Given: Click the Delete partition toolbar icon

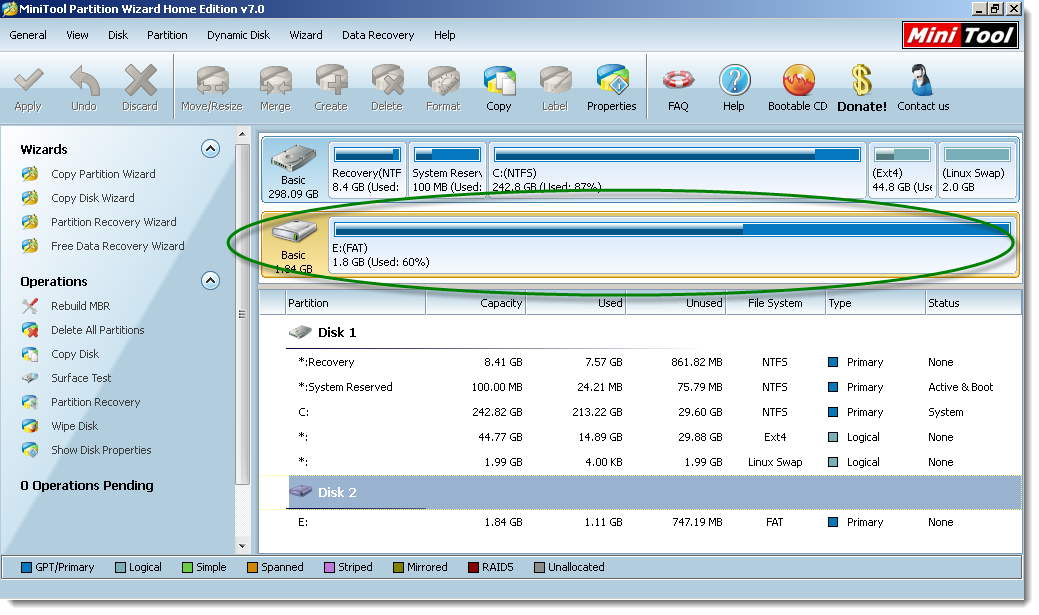Looking at the screenshot, I should [387, 89].
